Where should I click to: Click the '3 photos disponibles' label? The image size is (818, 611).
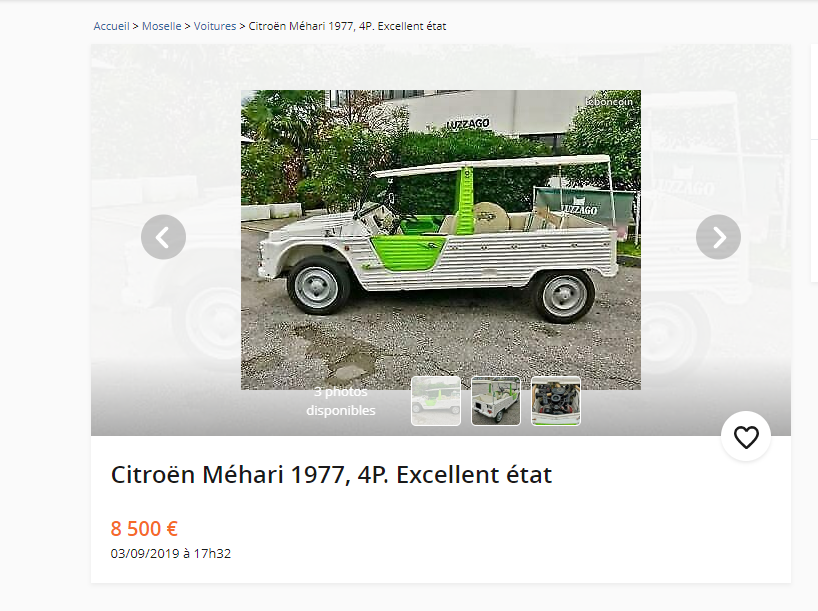coord(341,401)
